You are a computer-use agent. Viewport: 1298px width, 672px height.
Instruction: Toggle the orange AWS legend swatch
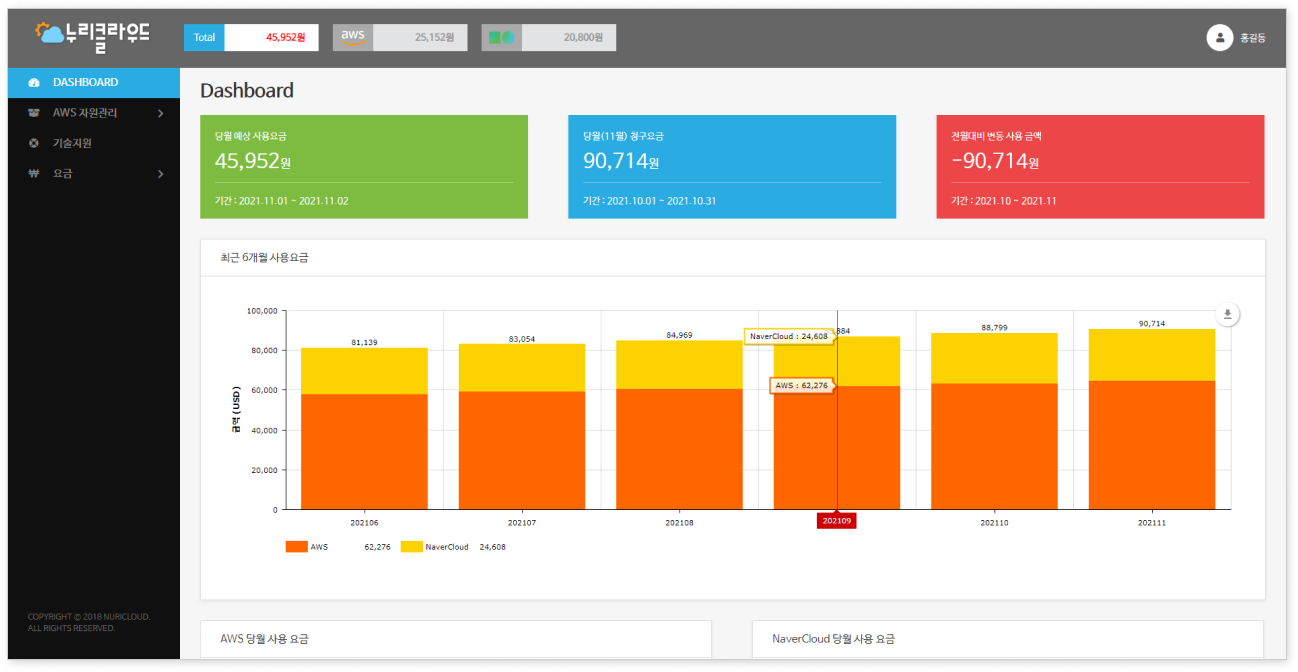point(296,547)
